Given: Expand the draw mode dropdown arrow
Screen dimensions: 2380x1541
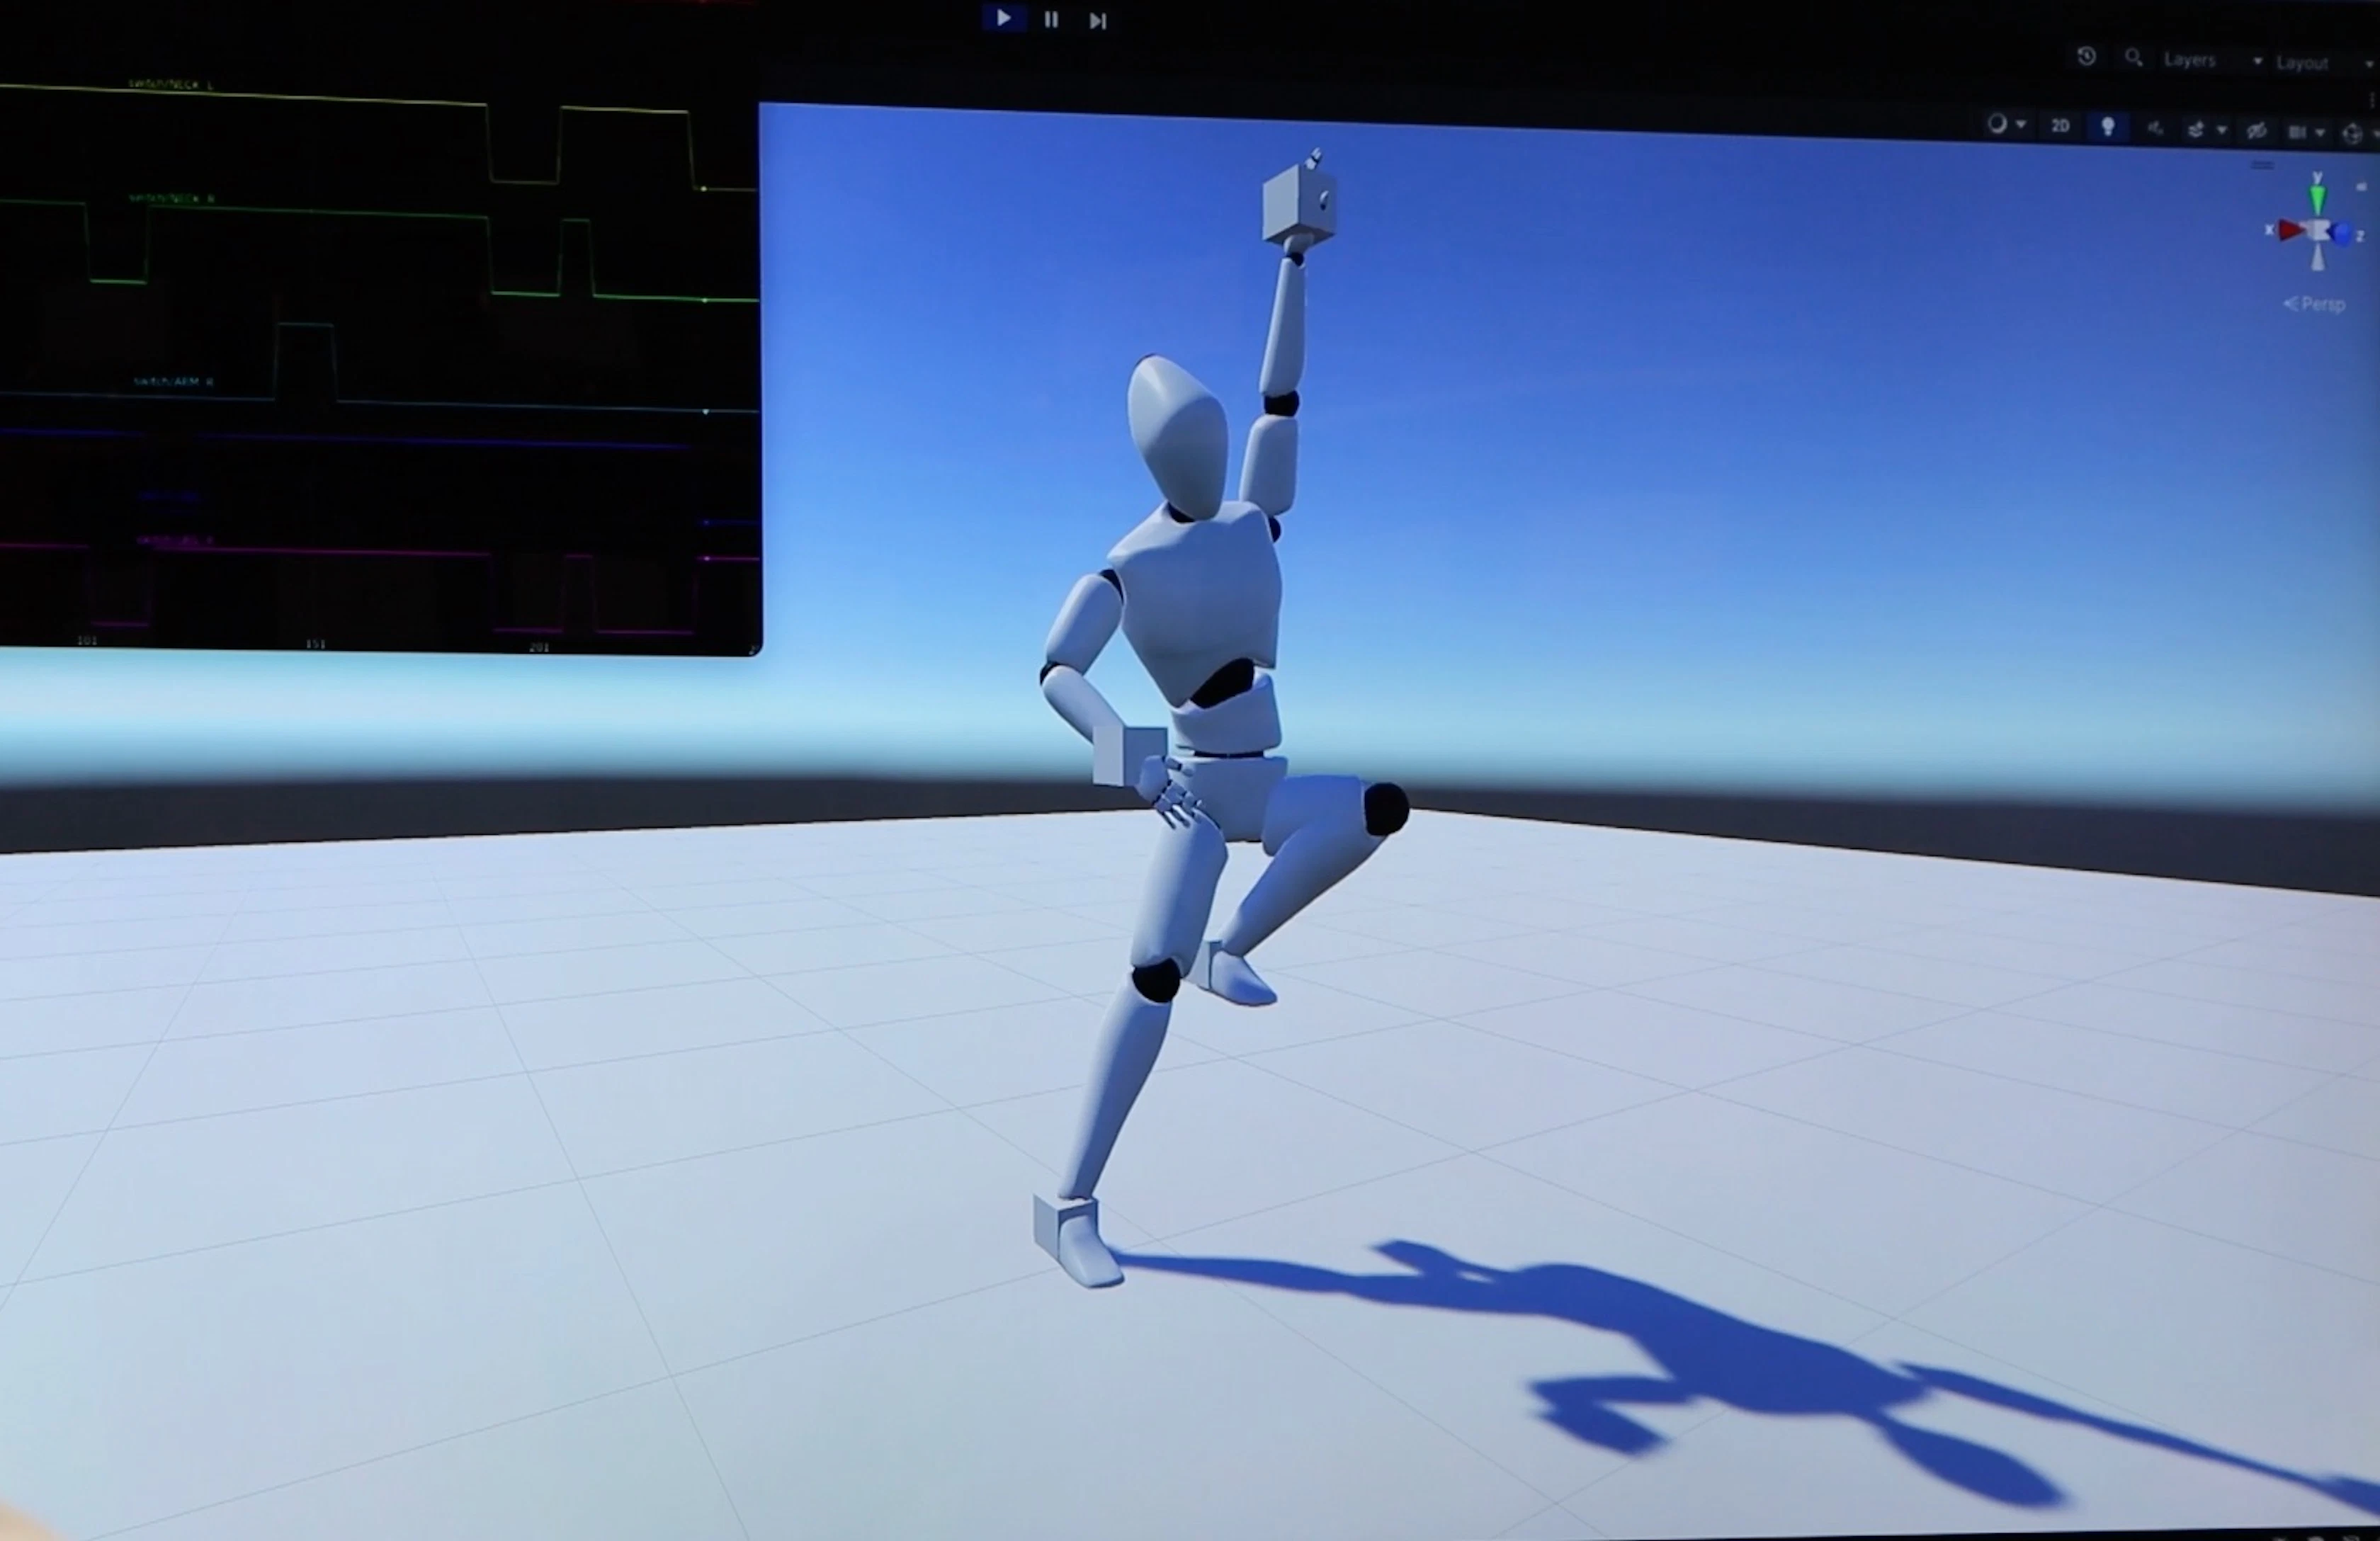Looking at the screenshot, I should click(x=2021, y=125).
